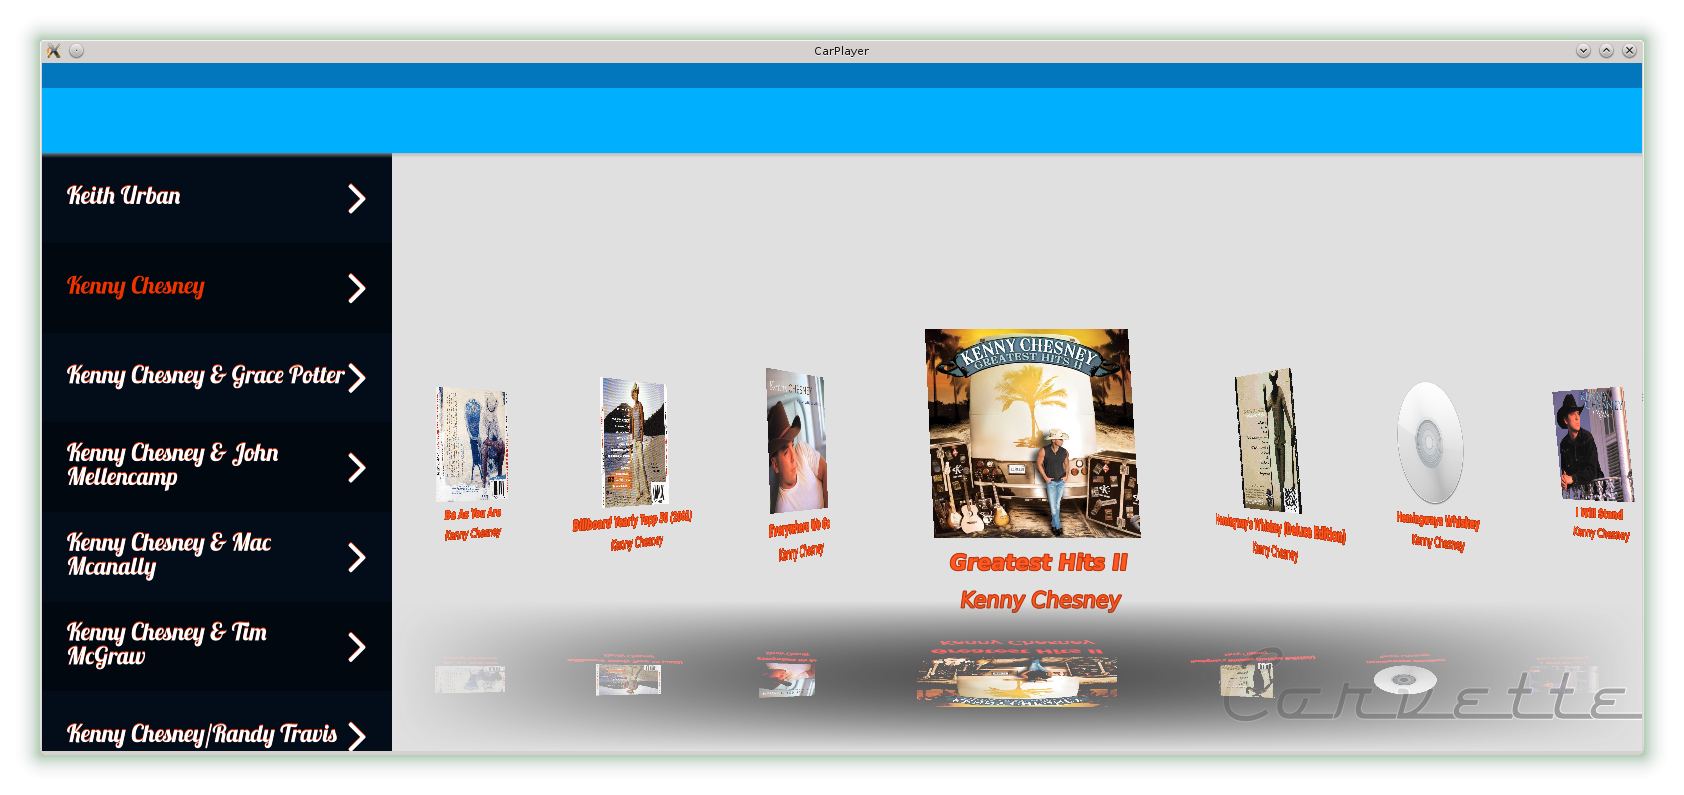Viewport: 1684px width, 795px height.
Task: Open the CarPlayer window menu icon
Action: pos(54,51)
